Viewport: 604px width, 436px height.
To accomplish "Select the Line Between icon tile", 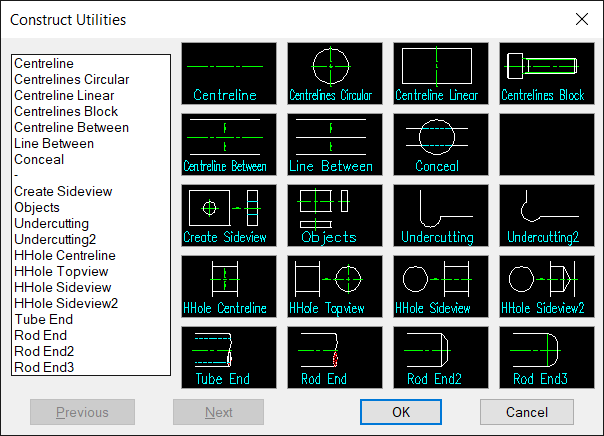I will (x=335, y=144).
